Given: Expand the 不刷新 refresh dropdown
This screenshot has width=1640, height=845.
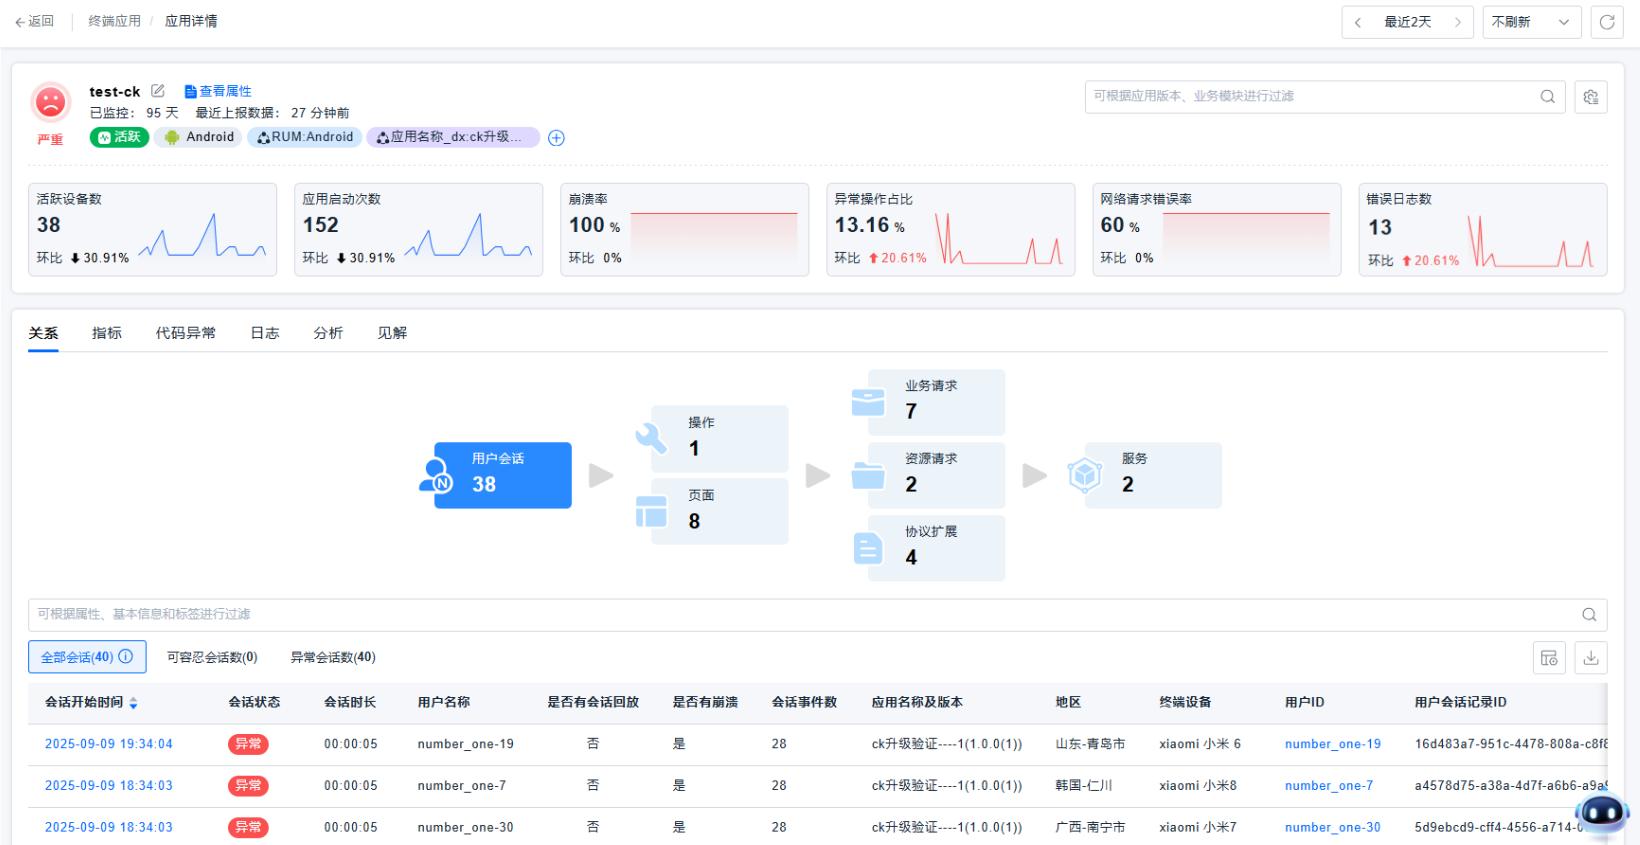Looking at the screenshot, I should pyautogui.click(x=1530, y=22).
